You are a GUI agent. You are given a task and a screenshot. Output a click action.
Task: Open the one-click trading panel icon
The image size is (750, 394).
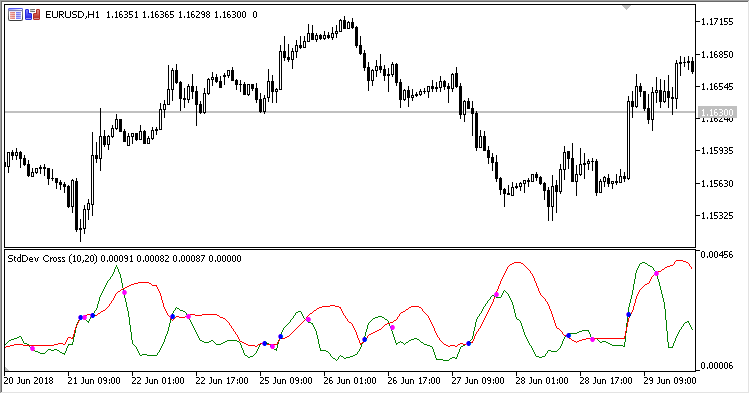[15, 15]
